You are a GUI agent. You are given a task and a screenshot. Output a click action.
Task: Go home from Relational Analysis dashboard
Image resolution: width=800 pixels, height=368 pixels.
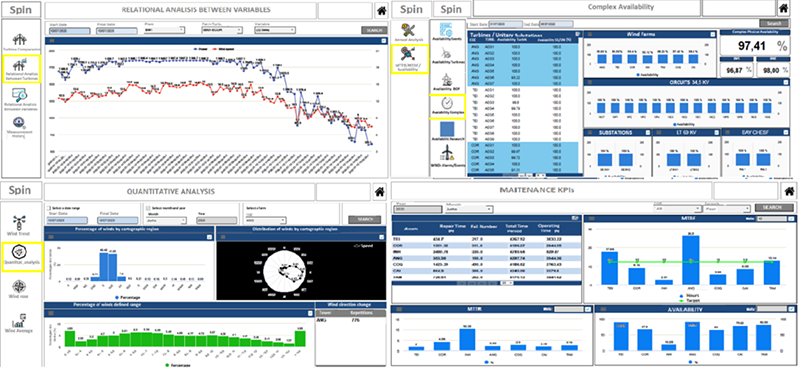click(381, 10)
